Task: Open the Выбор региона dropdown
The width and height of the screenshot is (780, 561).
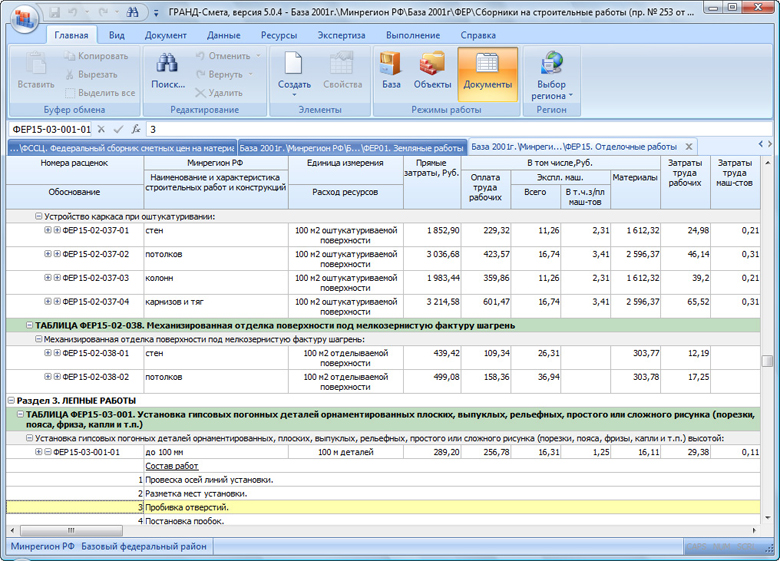Action: tap(551, 76)
